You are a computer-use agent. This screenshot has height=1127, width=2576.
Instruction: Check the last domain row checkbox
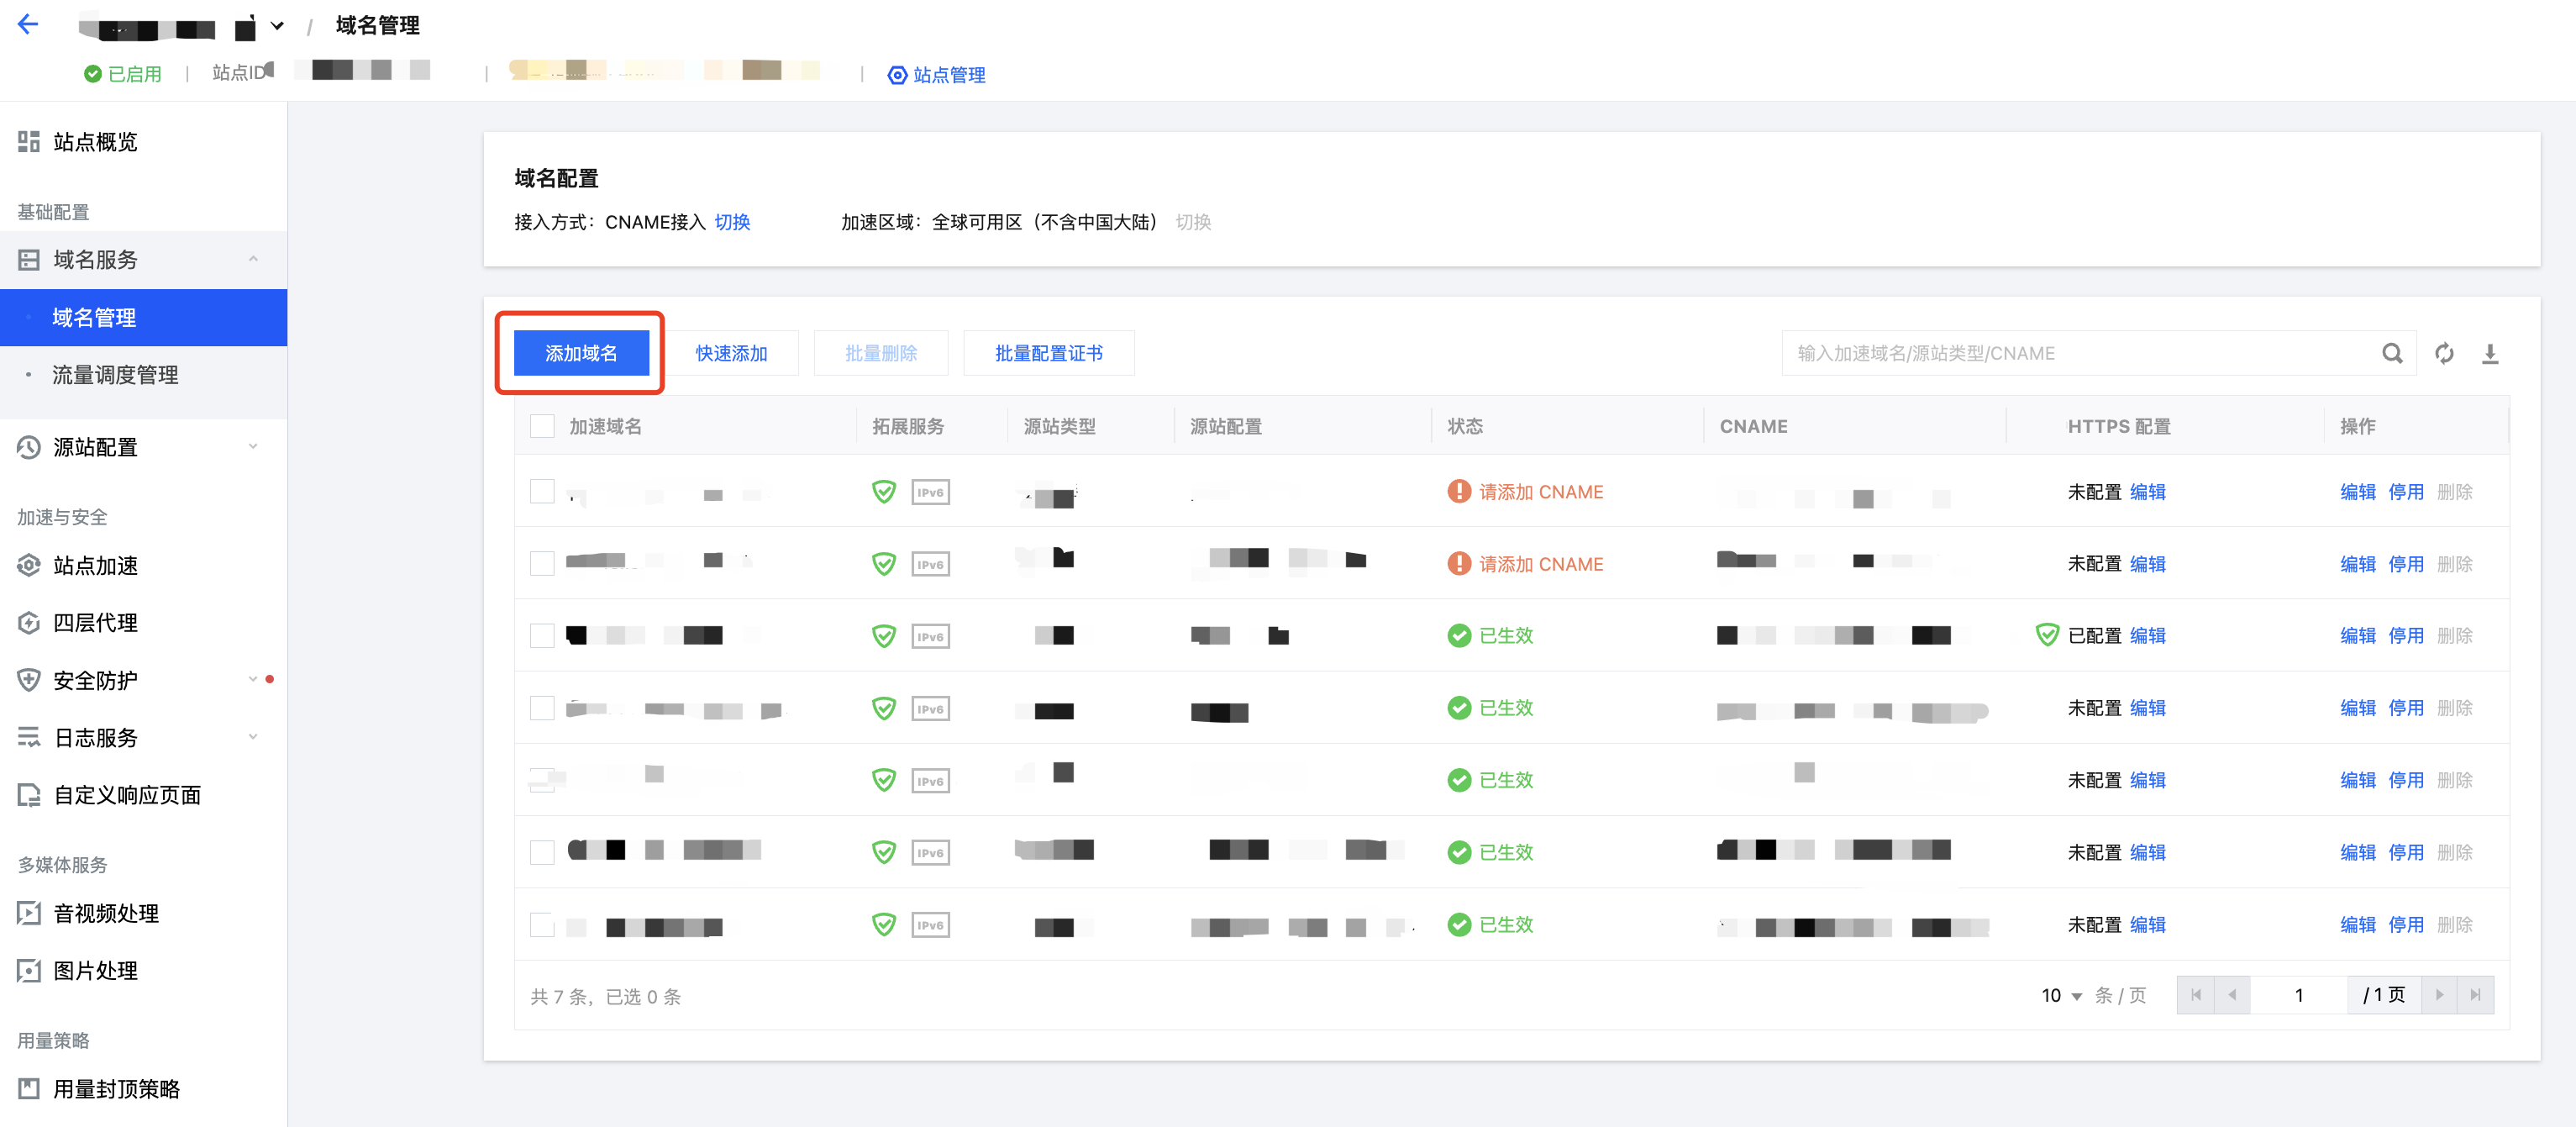click(x=542, y=925)
